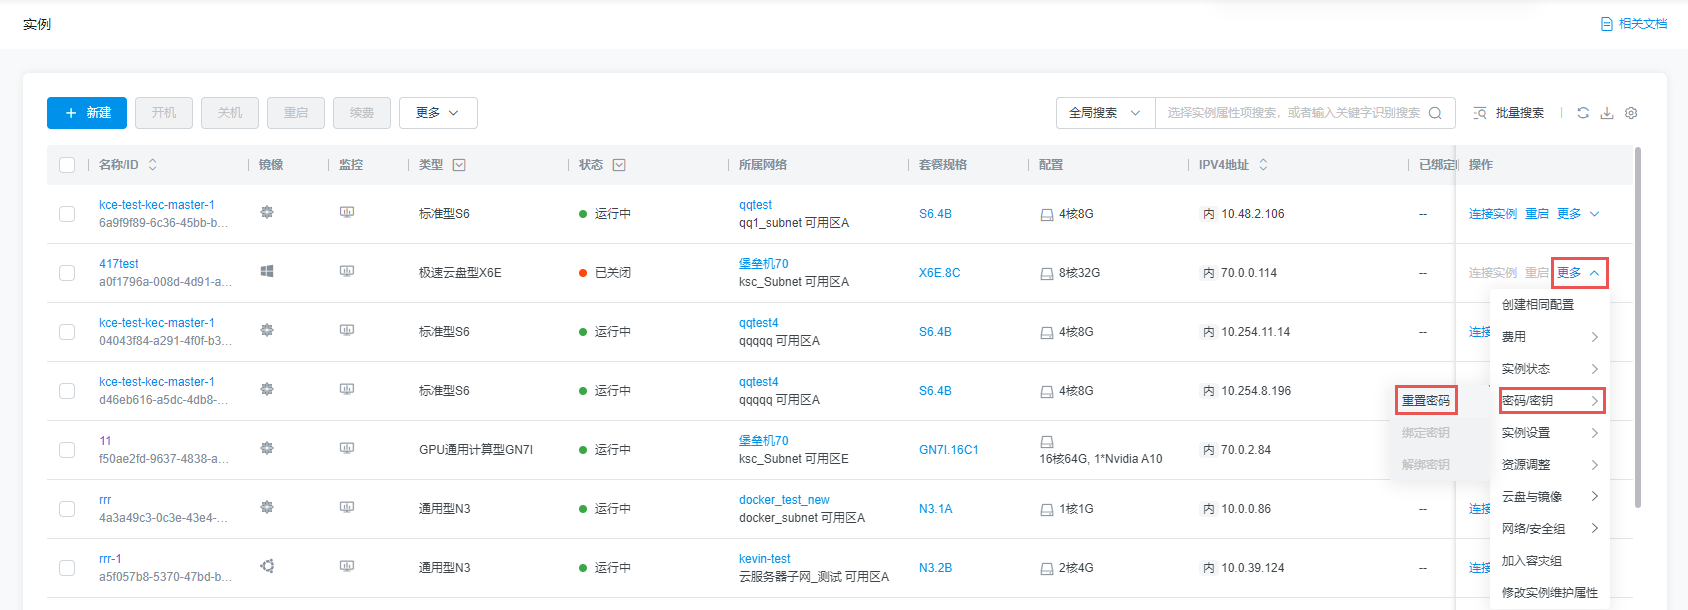The image size is (1688, 610).
Task: Click the 新建 button
Action: tap(87, 113)
